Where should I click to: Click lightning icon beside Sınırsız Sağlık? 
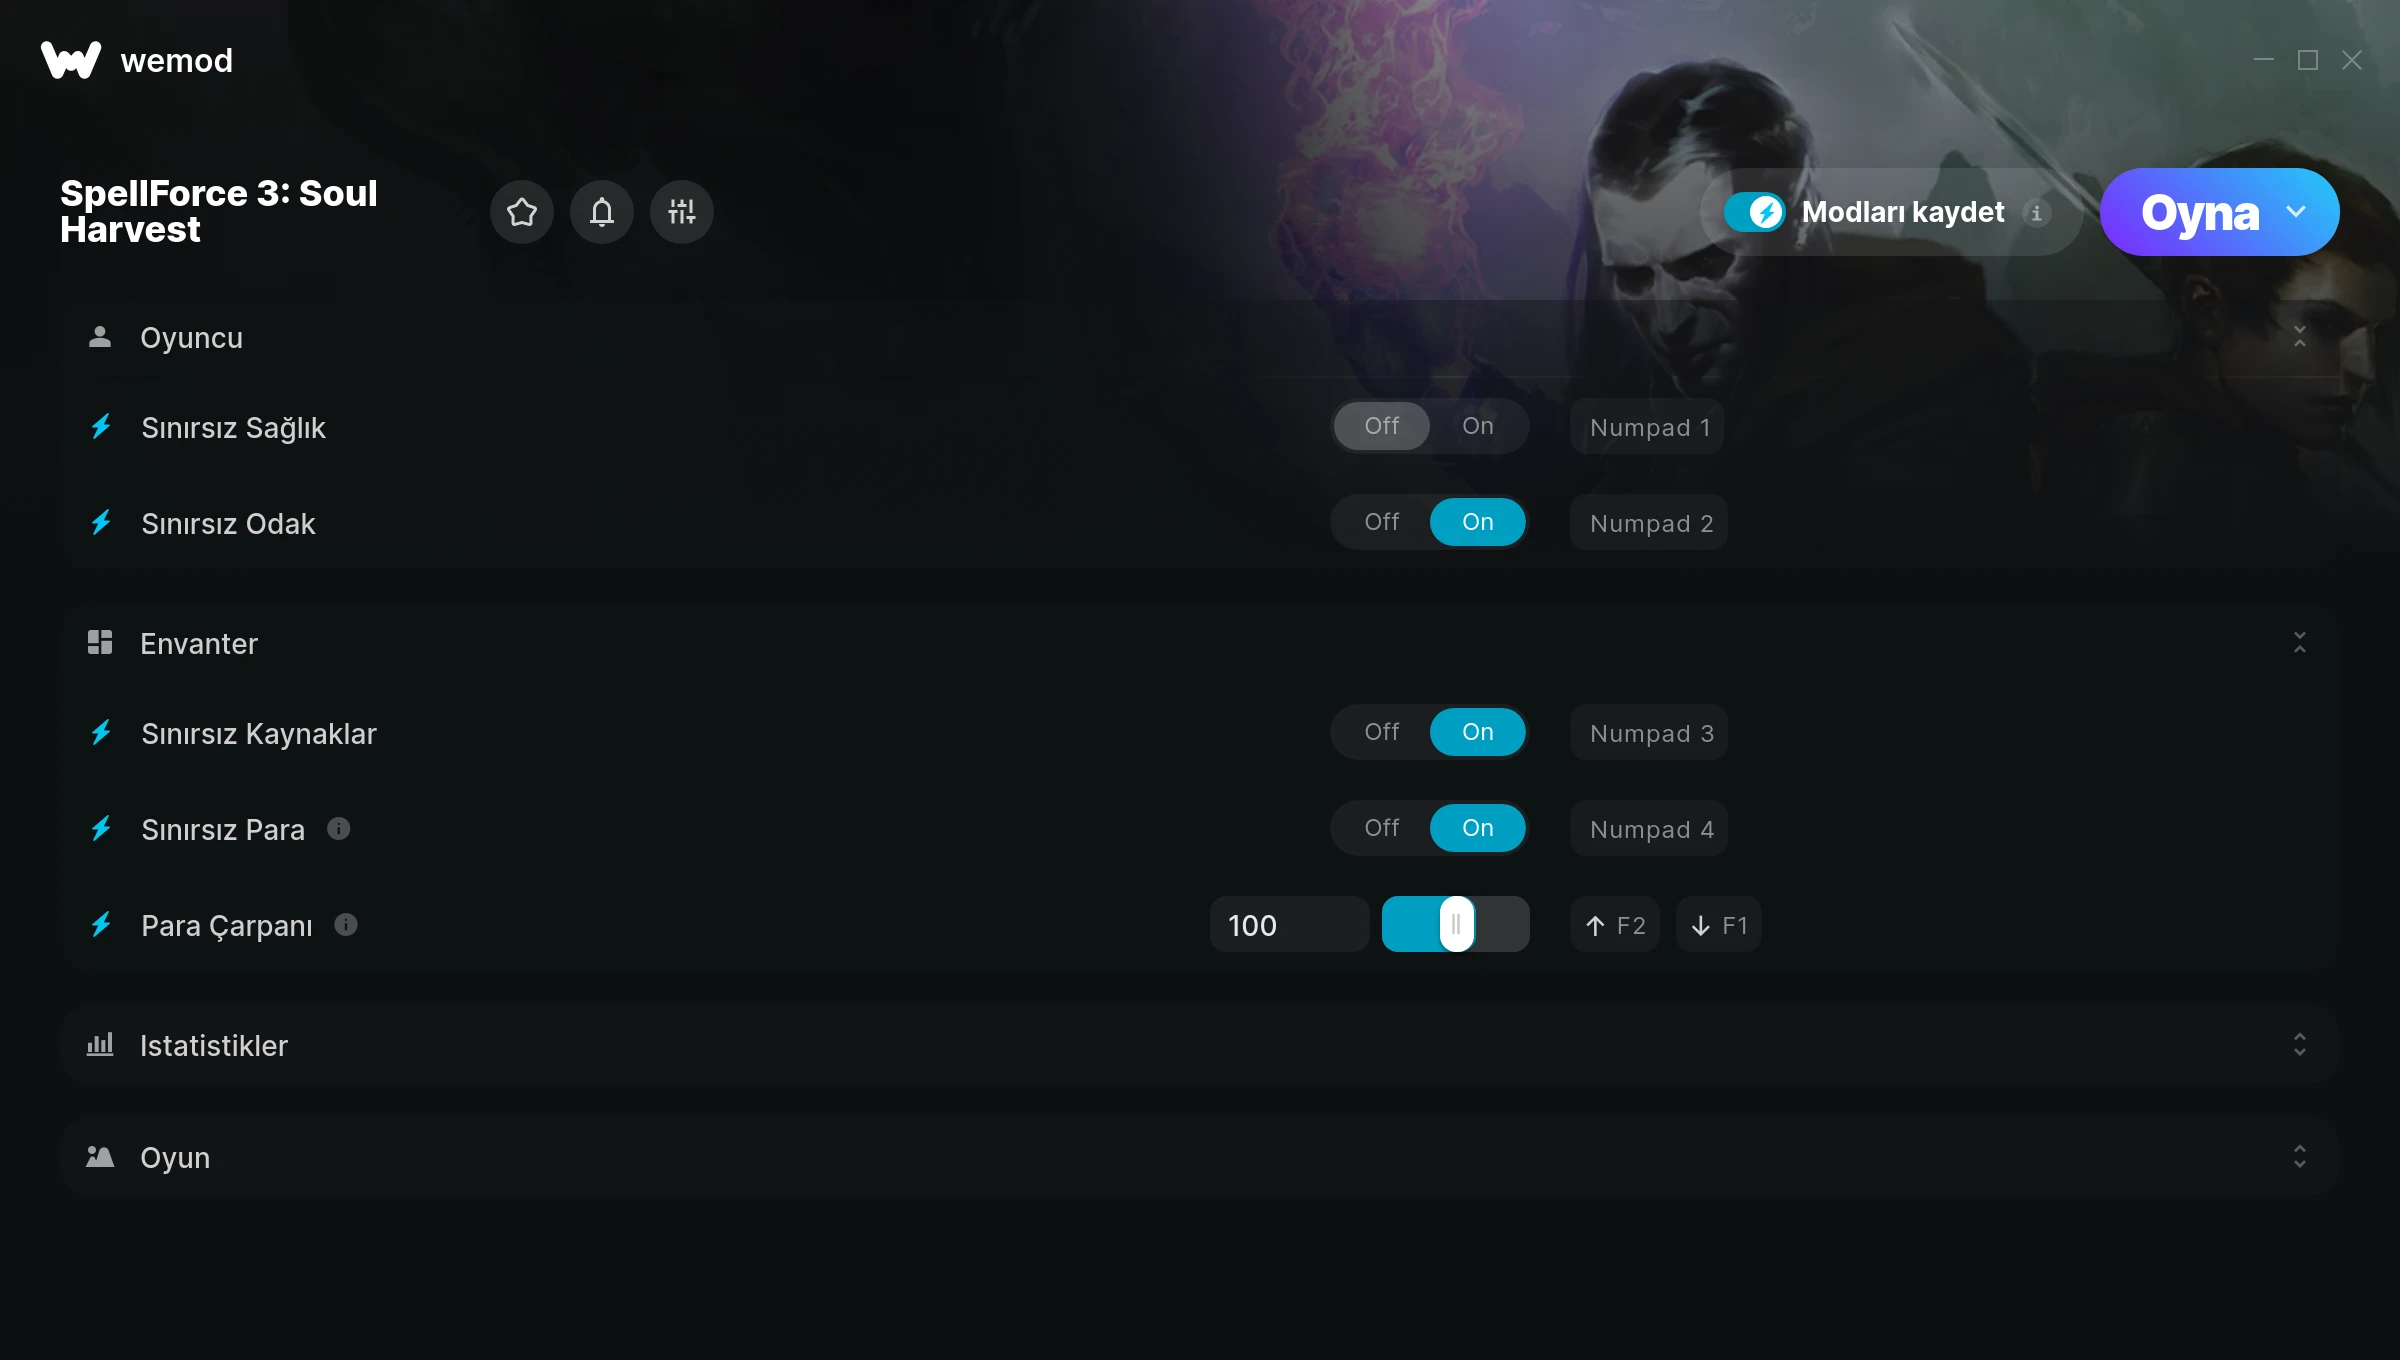[x=101, y=427]
